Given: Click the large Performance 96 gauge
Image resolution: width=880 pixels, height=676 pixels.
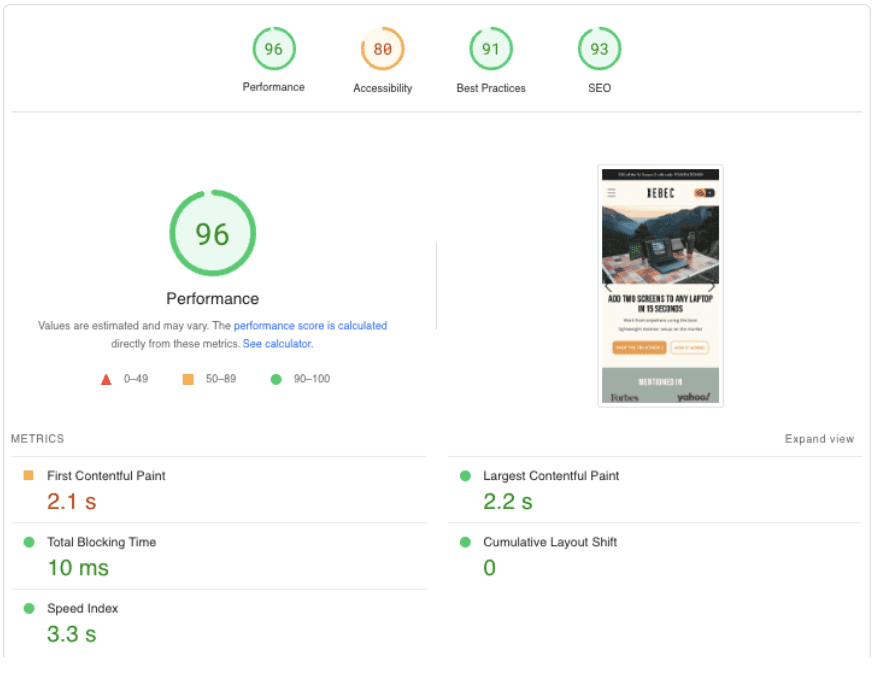Looking at the screenshot, I should 212,234.
